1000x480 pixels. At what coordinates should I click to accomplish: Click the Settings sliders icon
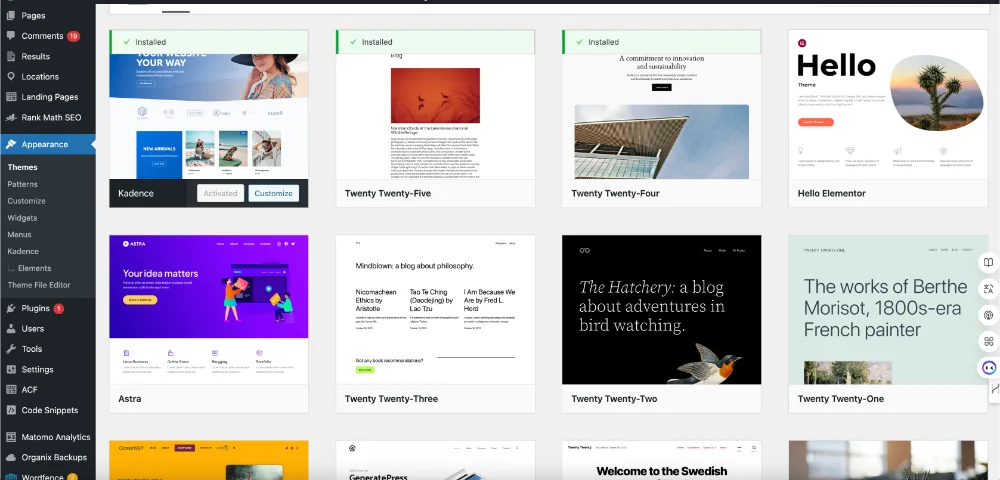click(11, 370)
